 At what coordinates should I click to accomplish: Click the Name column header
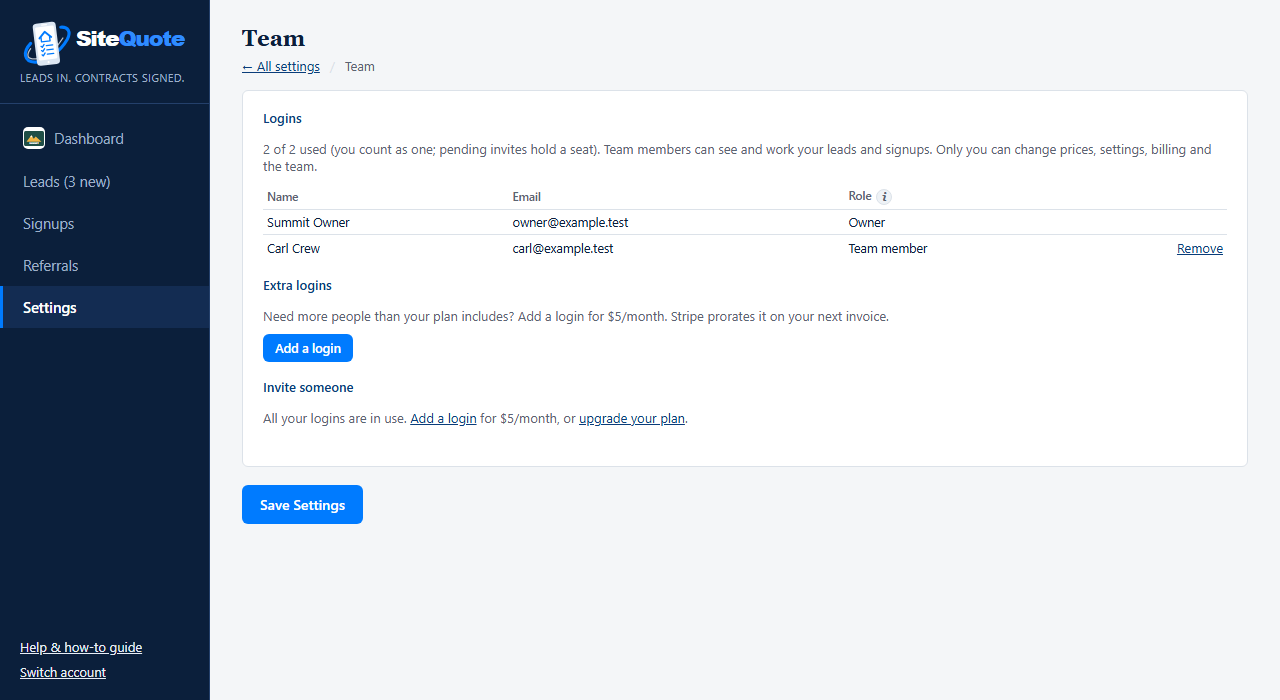[x=283, y=197]
